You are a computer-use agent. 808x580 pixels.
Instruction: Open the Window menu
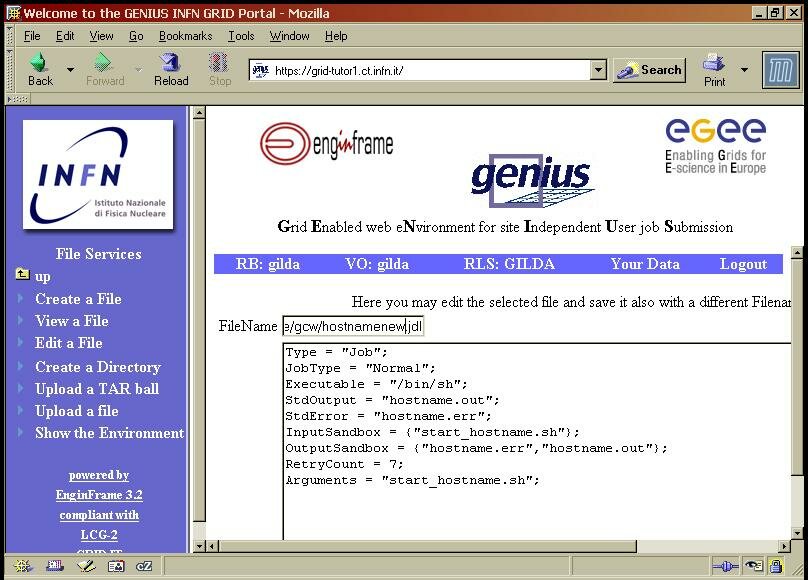point(290,36)
